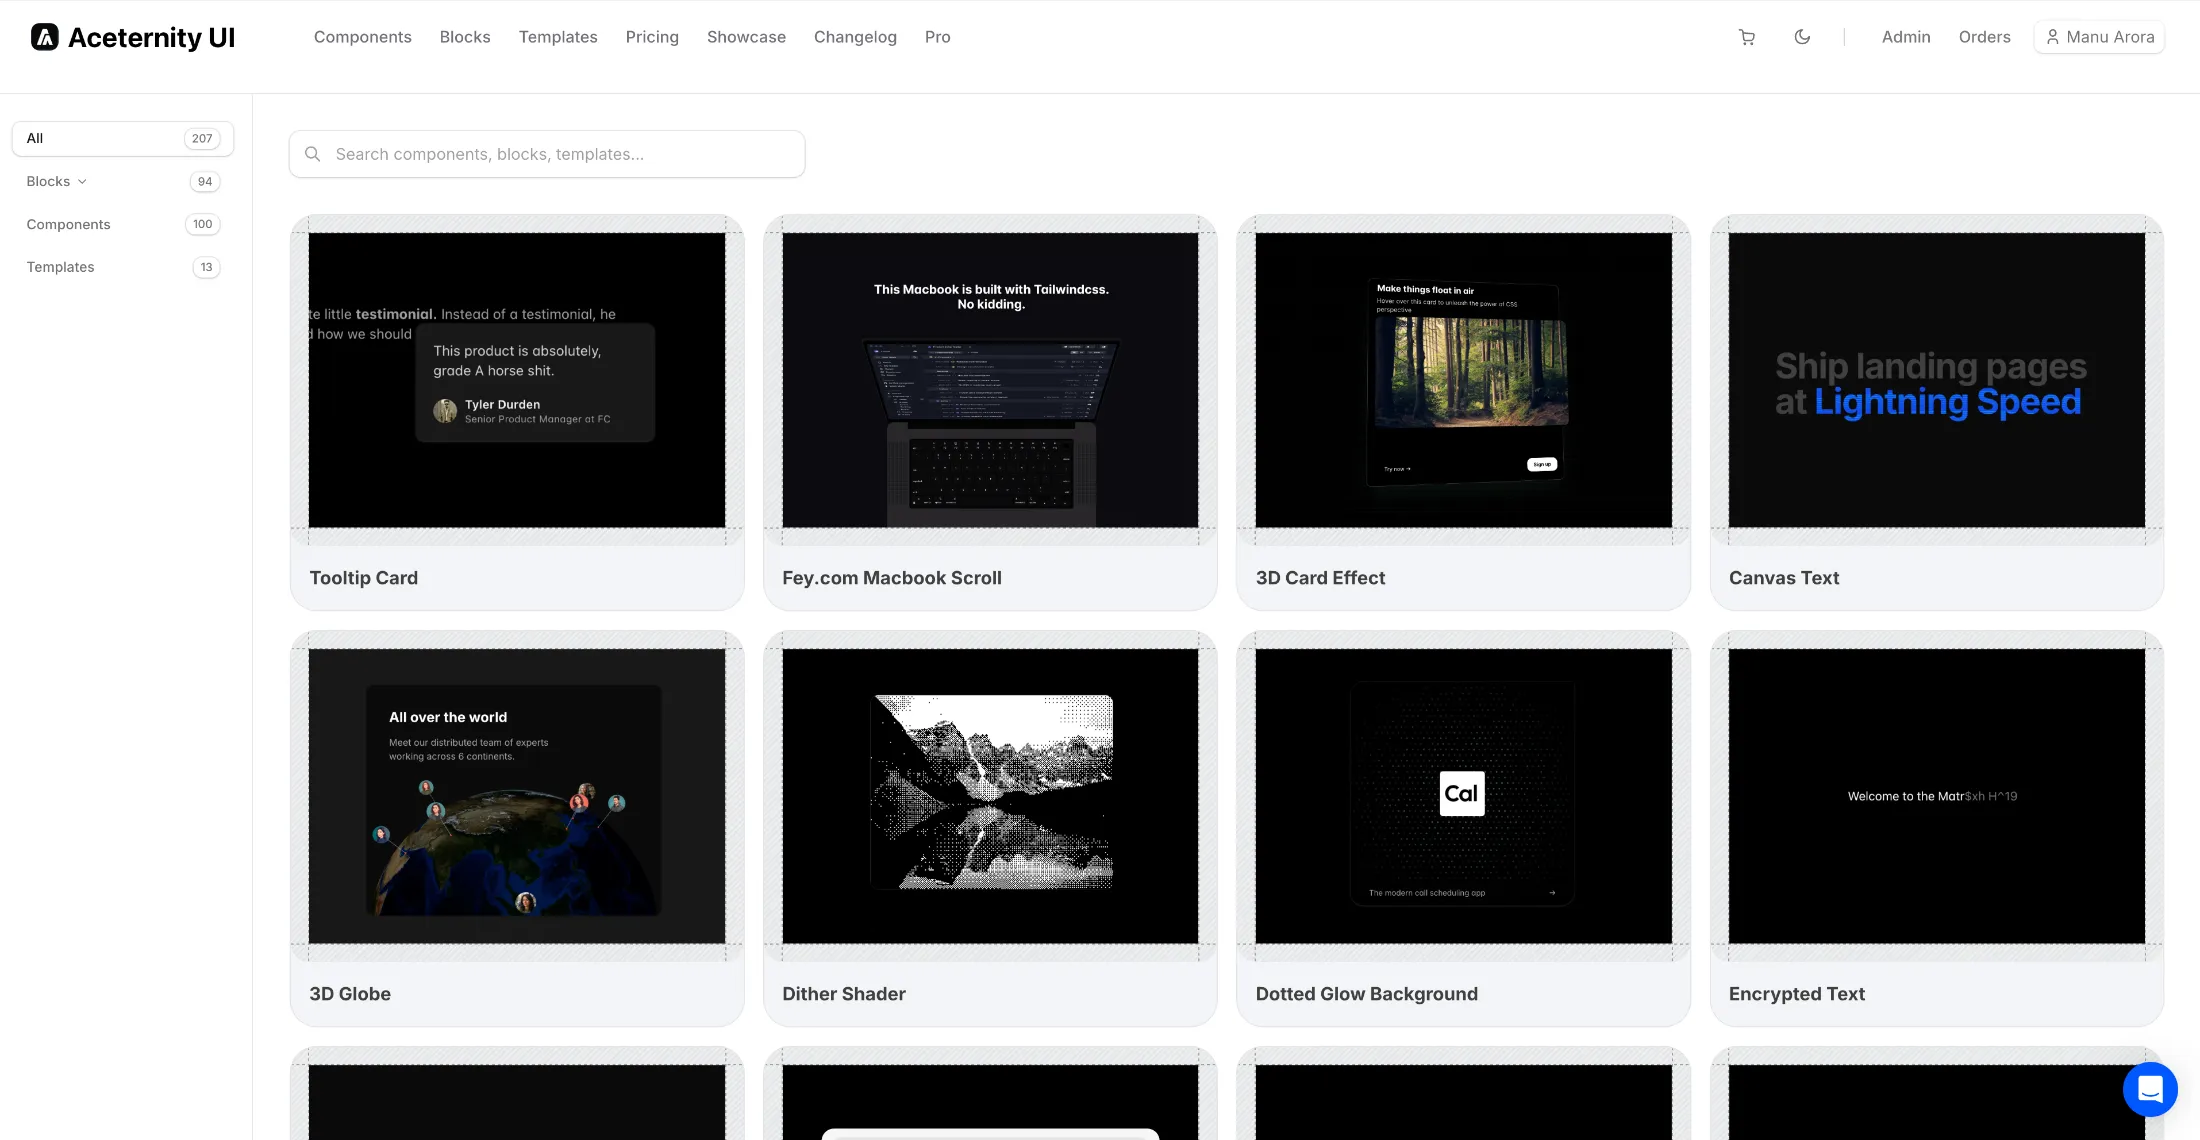Open the chat support bubble
Screen dimensions: 2200x1140
pyautogui.click(x=2150, y=1089)
